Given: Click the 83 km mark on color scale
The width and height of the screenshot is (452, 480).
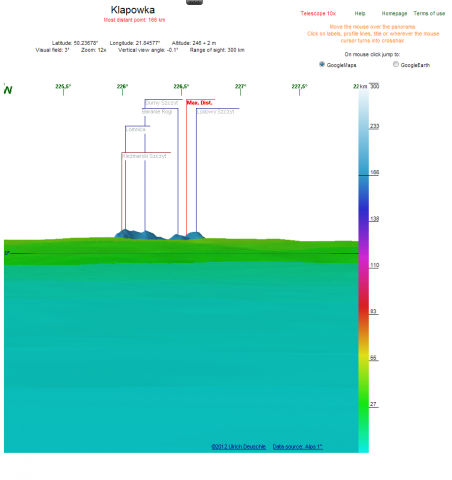Looking at the screenshot, I should (x=373, y=311).
